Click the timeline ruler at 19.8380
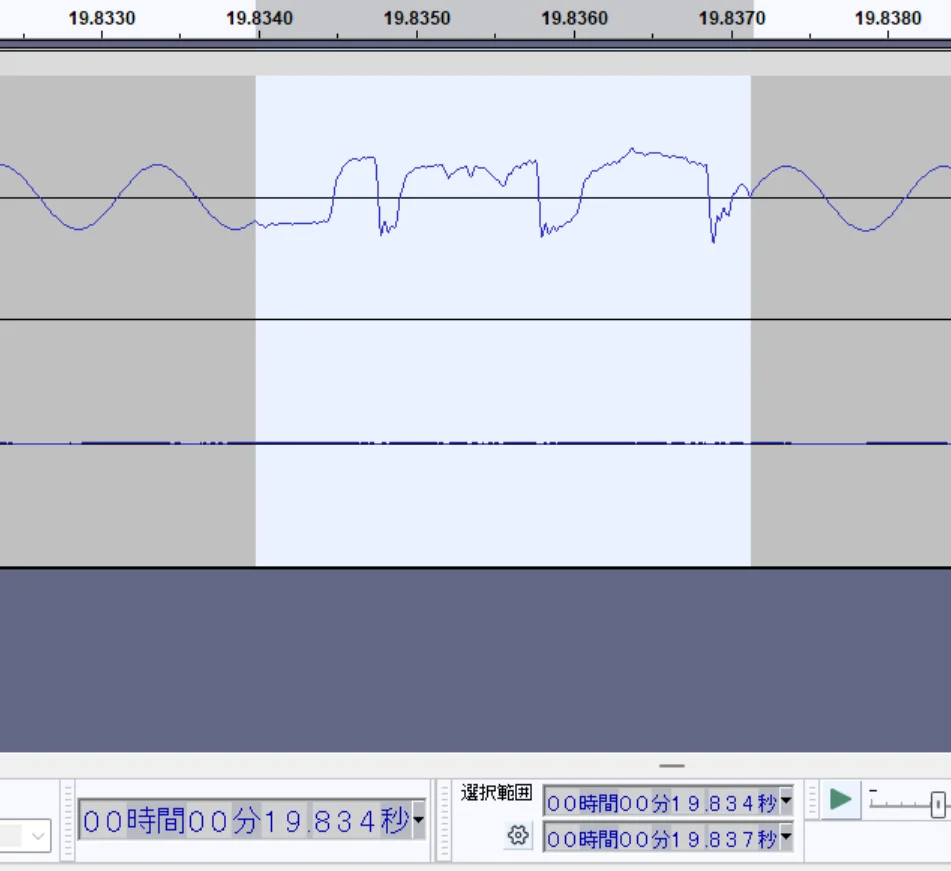This screenshot has height=871, width=951. click(888, 19)
